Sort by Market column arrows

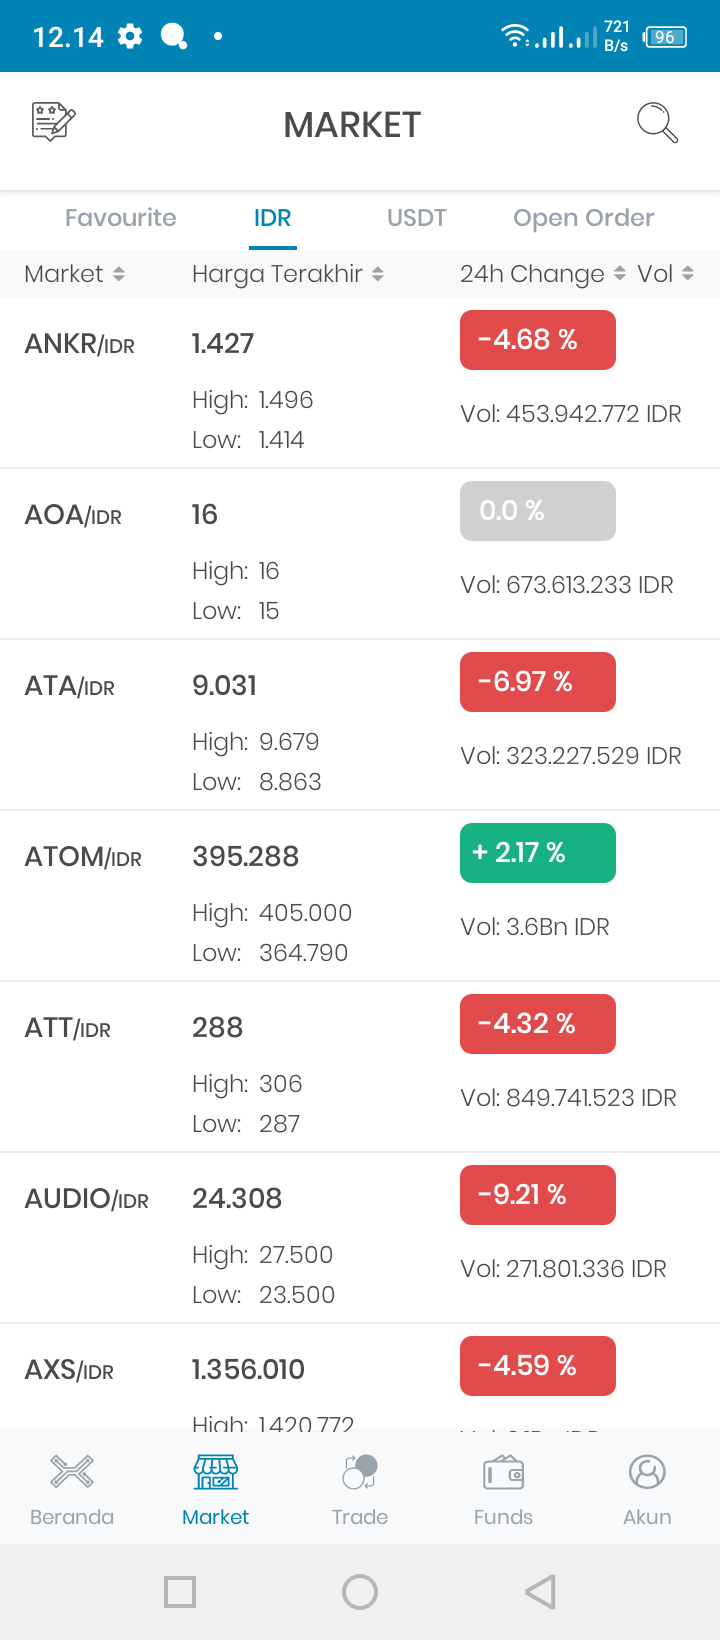point(119,274)
